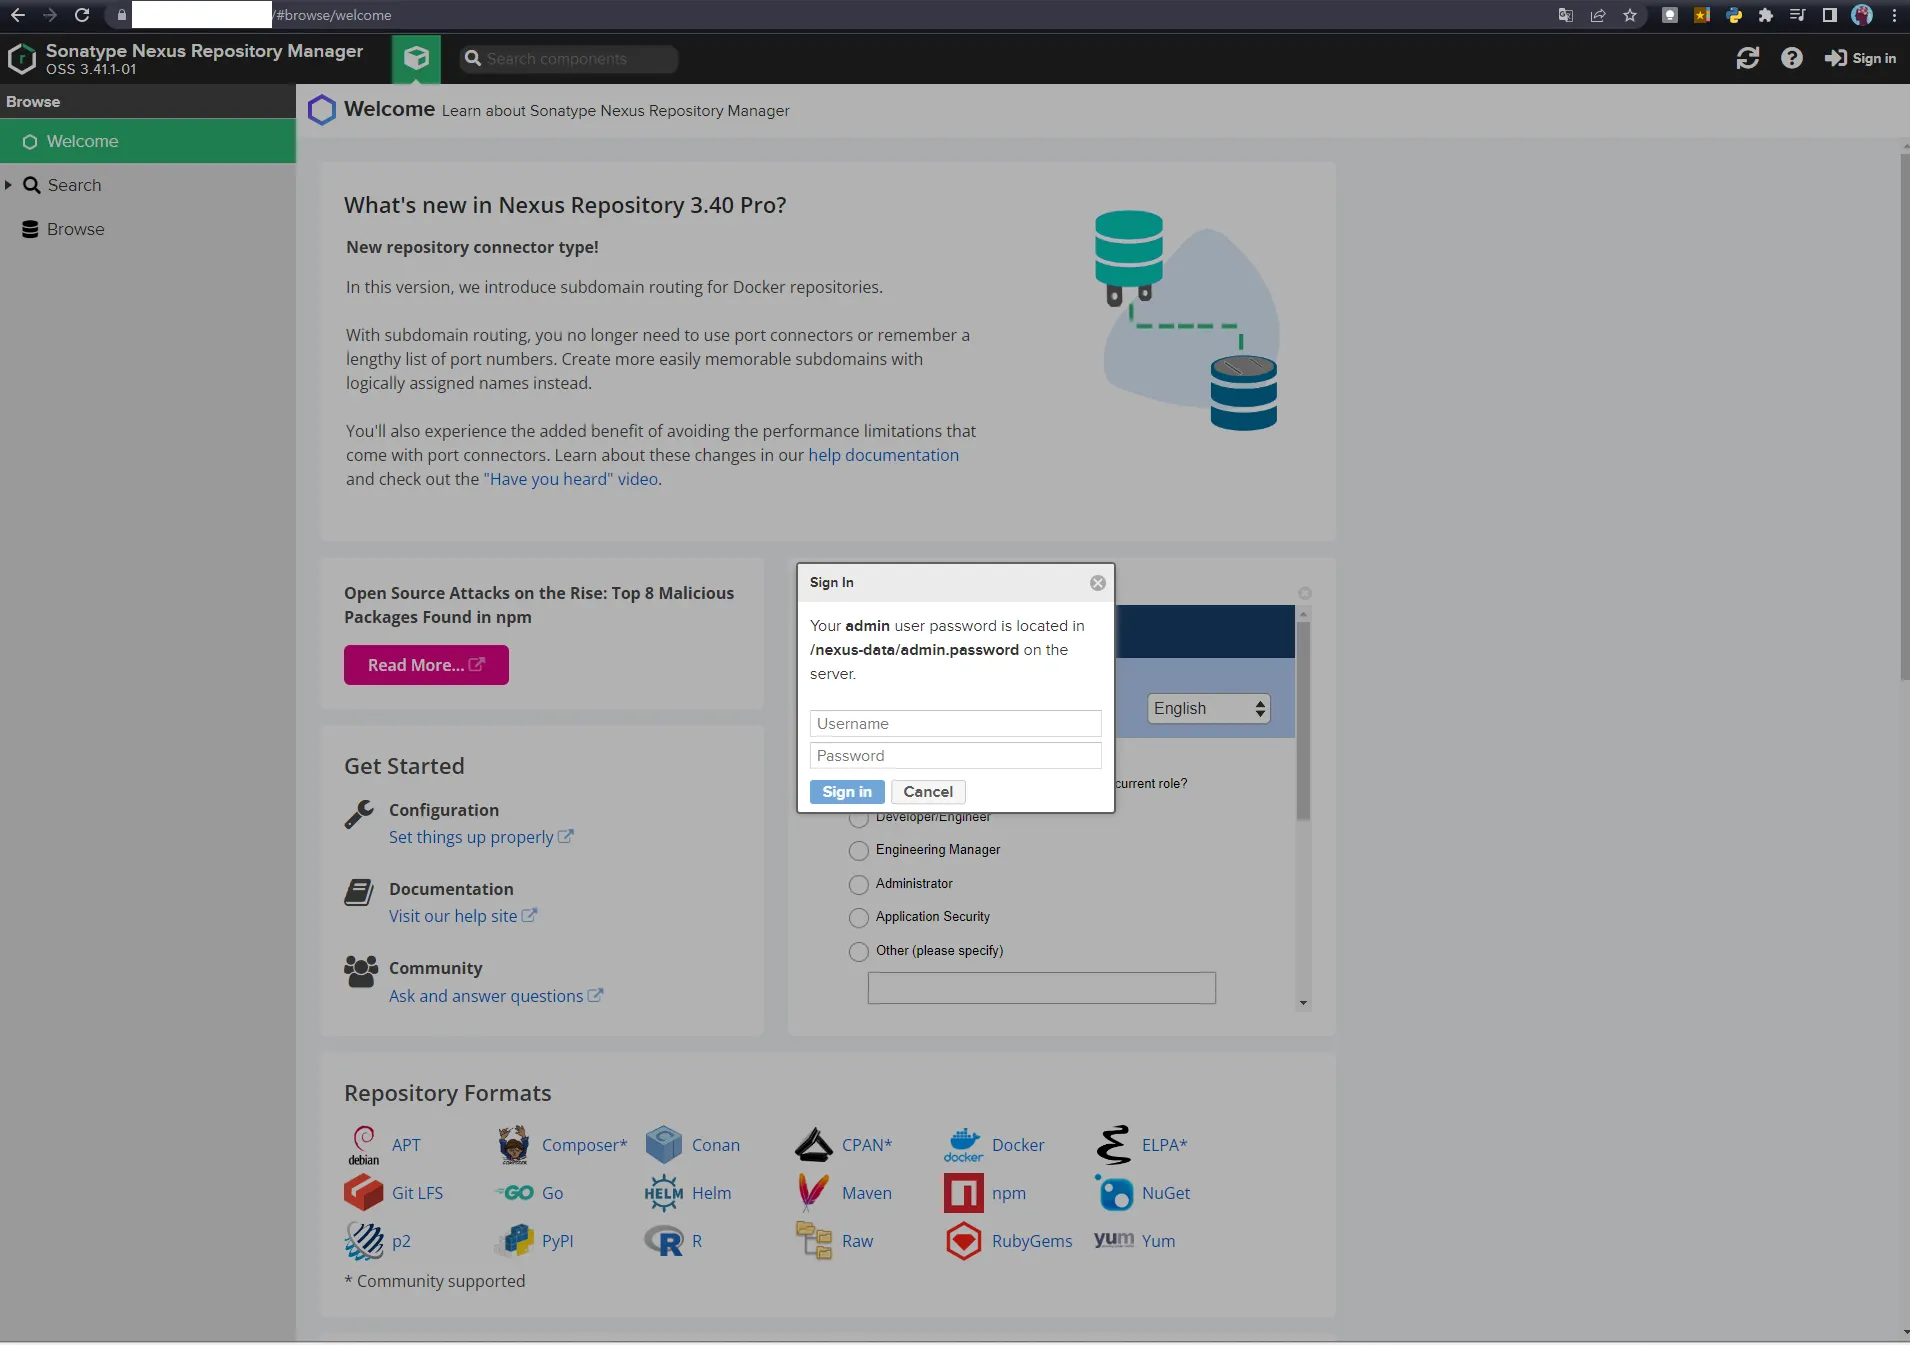The image size is (1910, 1345).
Task: Click the Raw format icon
Action: point(814,1241)
